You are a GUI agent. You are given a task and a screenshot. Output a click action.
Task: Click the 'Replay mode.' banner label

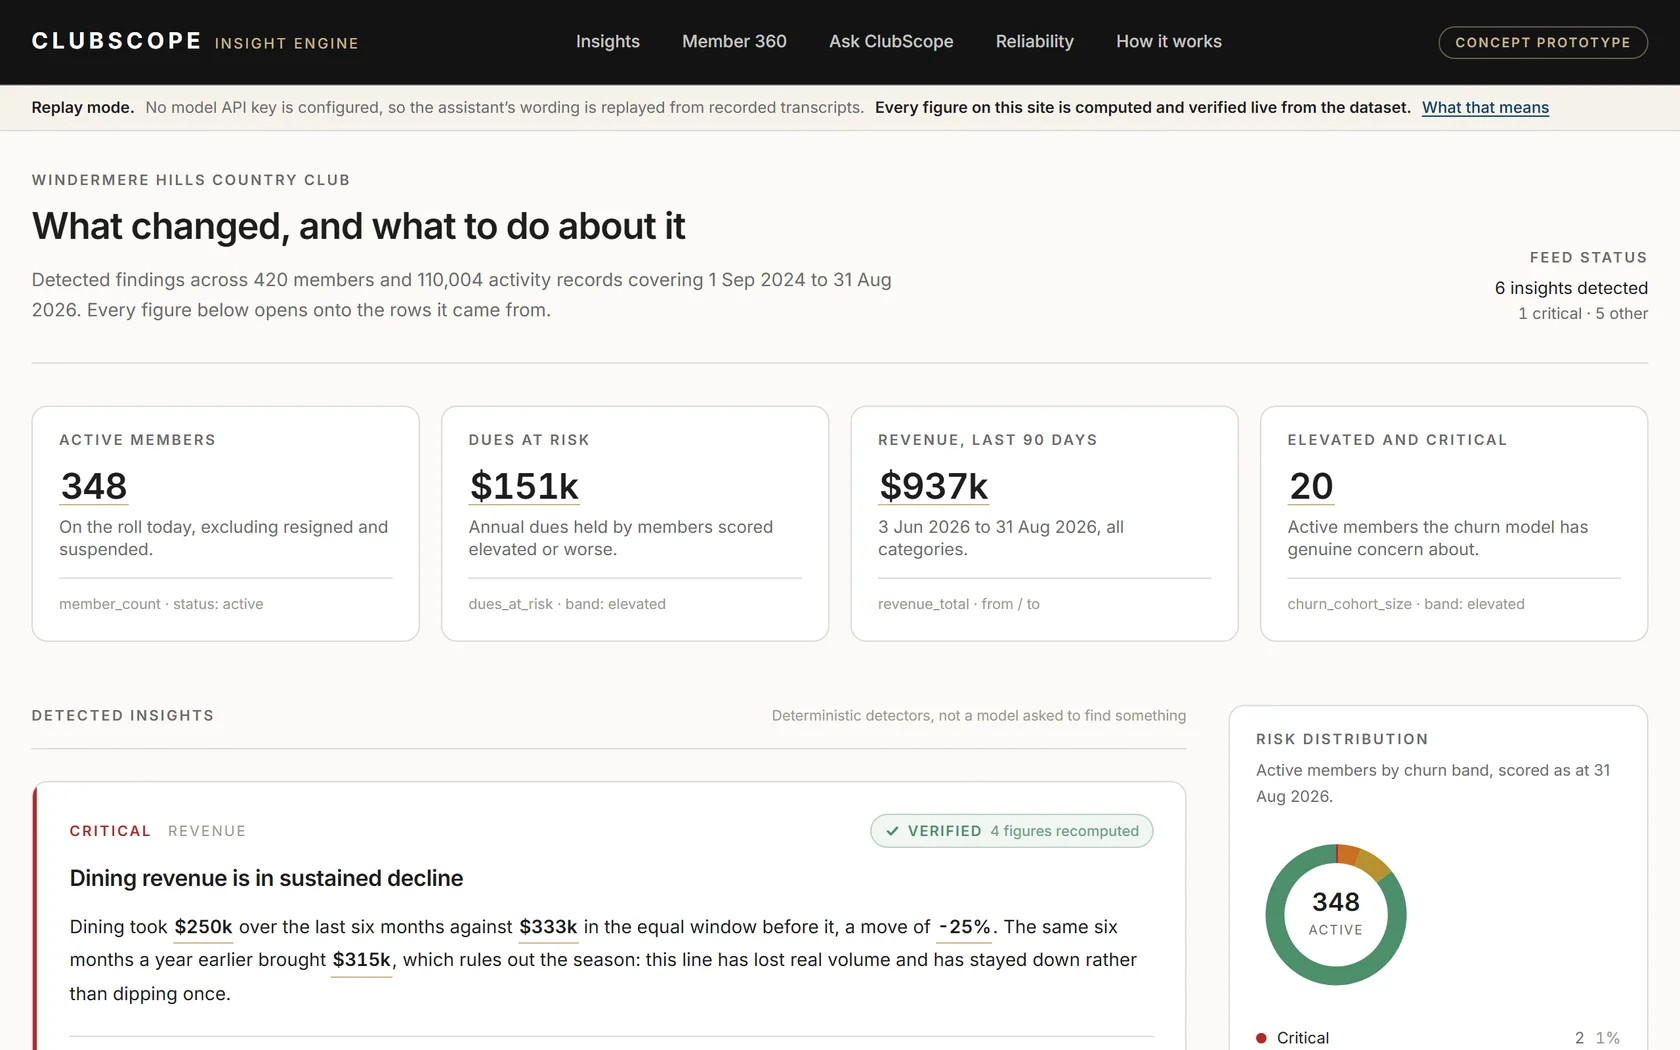(82, 107)
